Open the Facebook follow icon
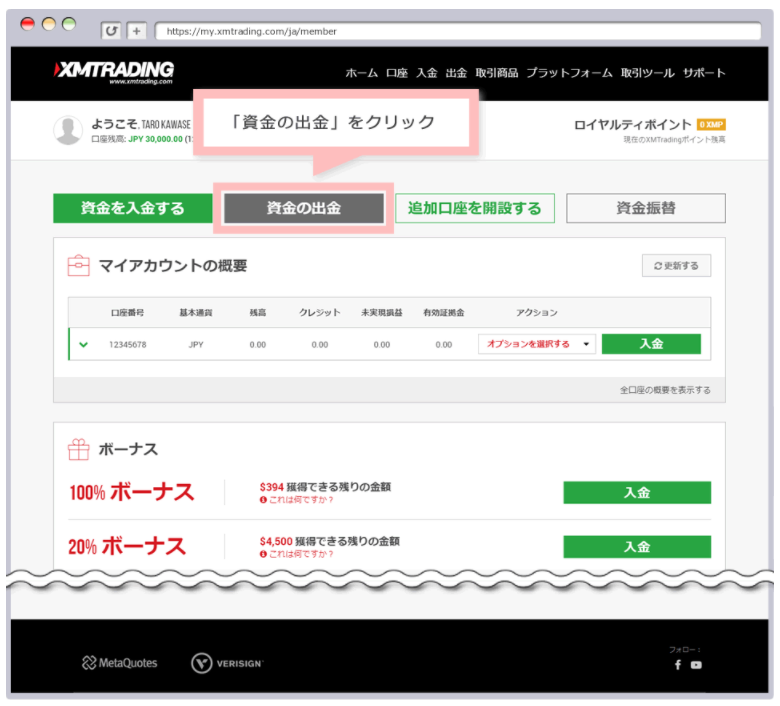The height and width of the screenshot is (706, 780). click(677, 664)
